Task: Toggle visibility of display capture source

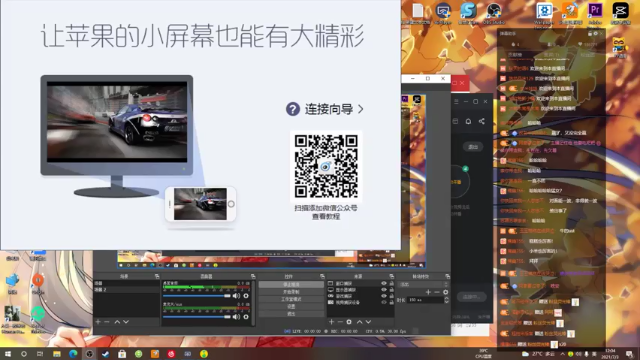Action: click(384, 290)
